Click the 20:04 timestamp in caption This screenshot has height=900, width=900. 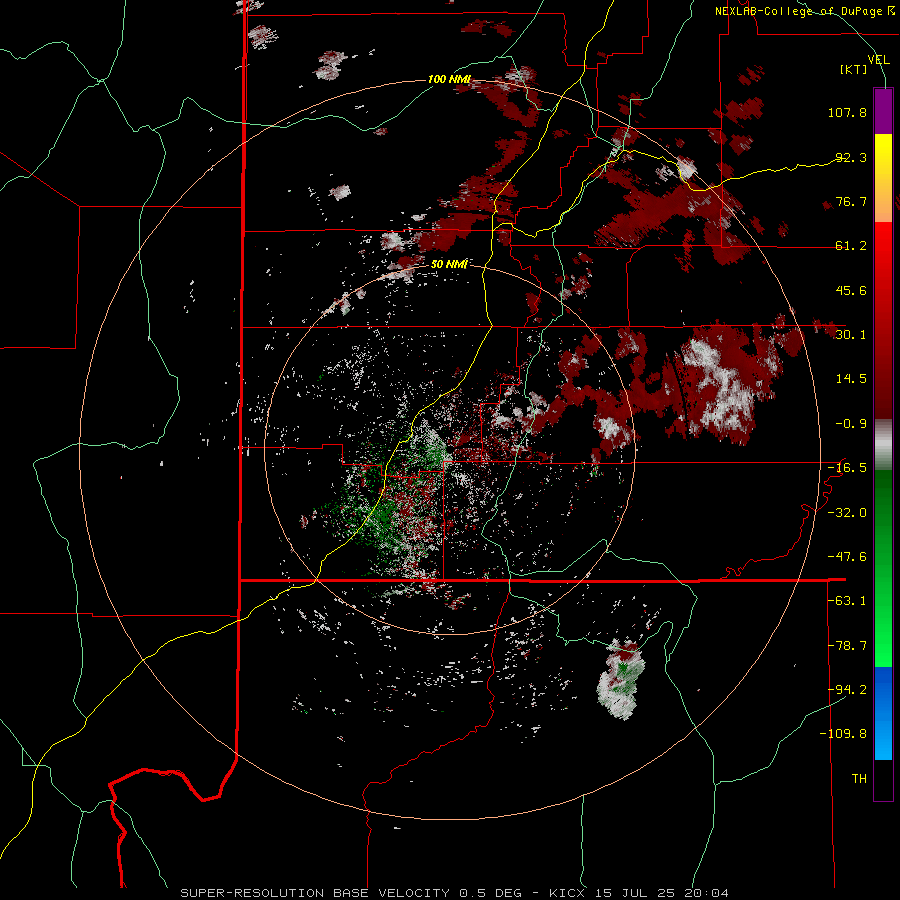pyautogui.click(x=707, y=893)
